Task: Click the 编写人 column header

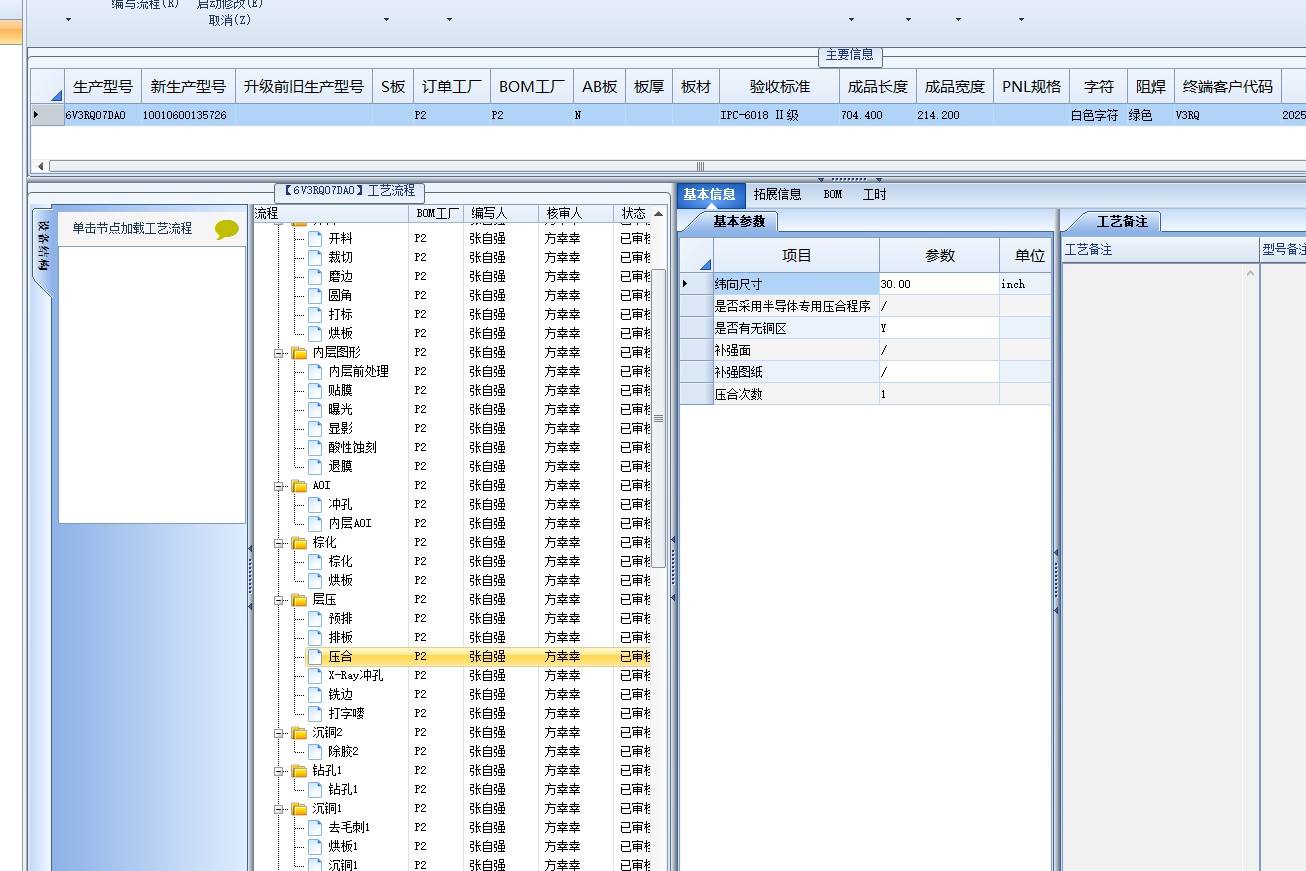Action: click(x=502, y=213)
